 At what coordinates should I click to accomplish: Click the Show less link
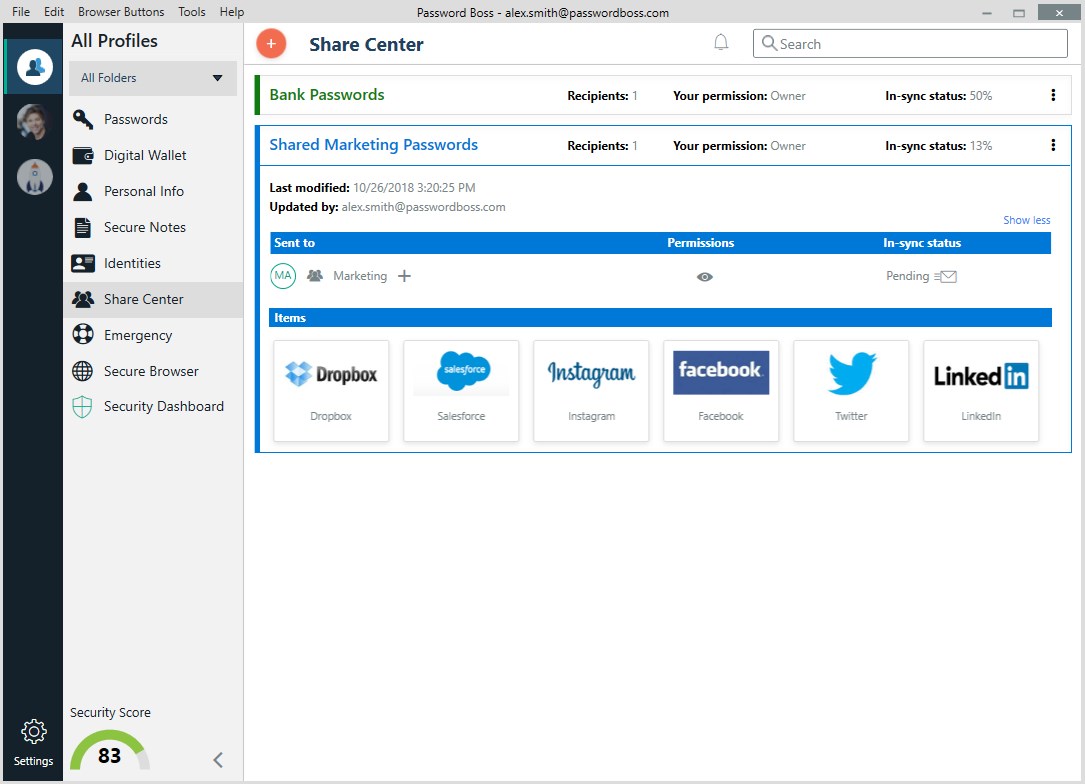click(1027, 220)
